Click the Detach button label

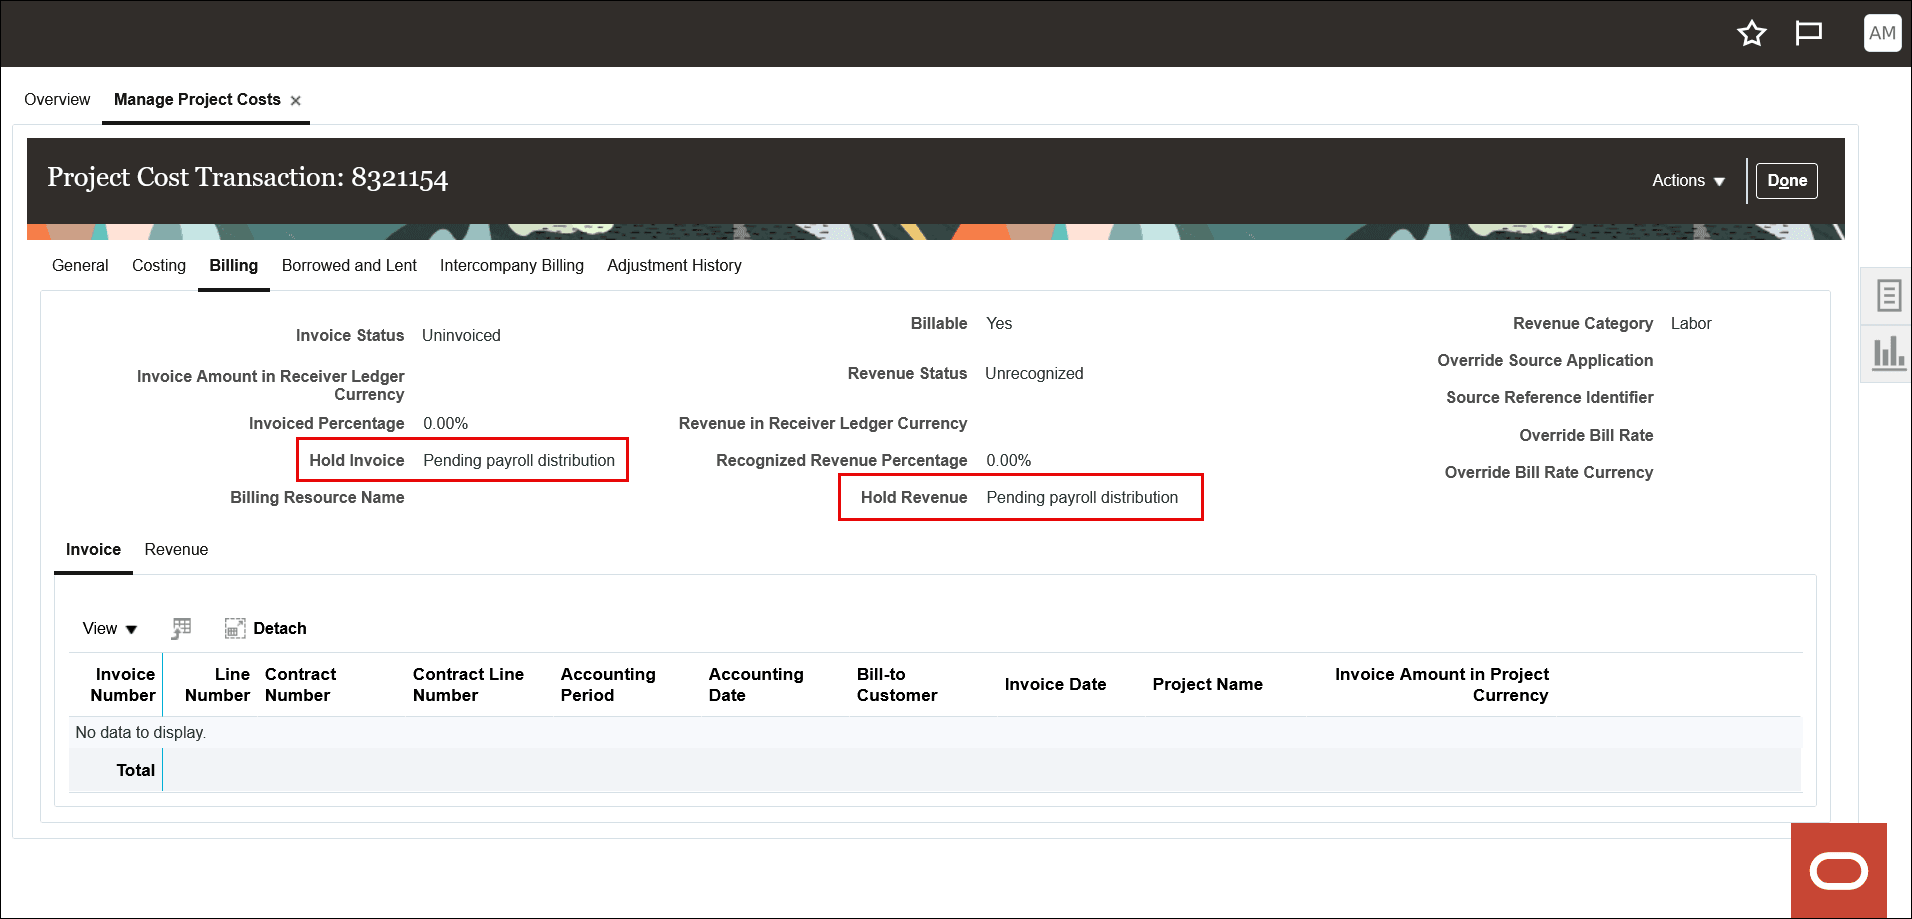click(280, 628)
